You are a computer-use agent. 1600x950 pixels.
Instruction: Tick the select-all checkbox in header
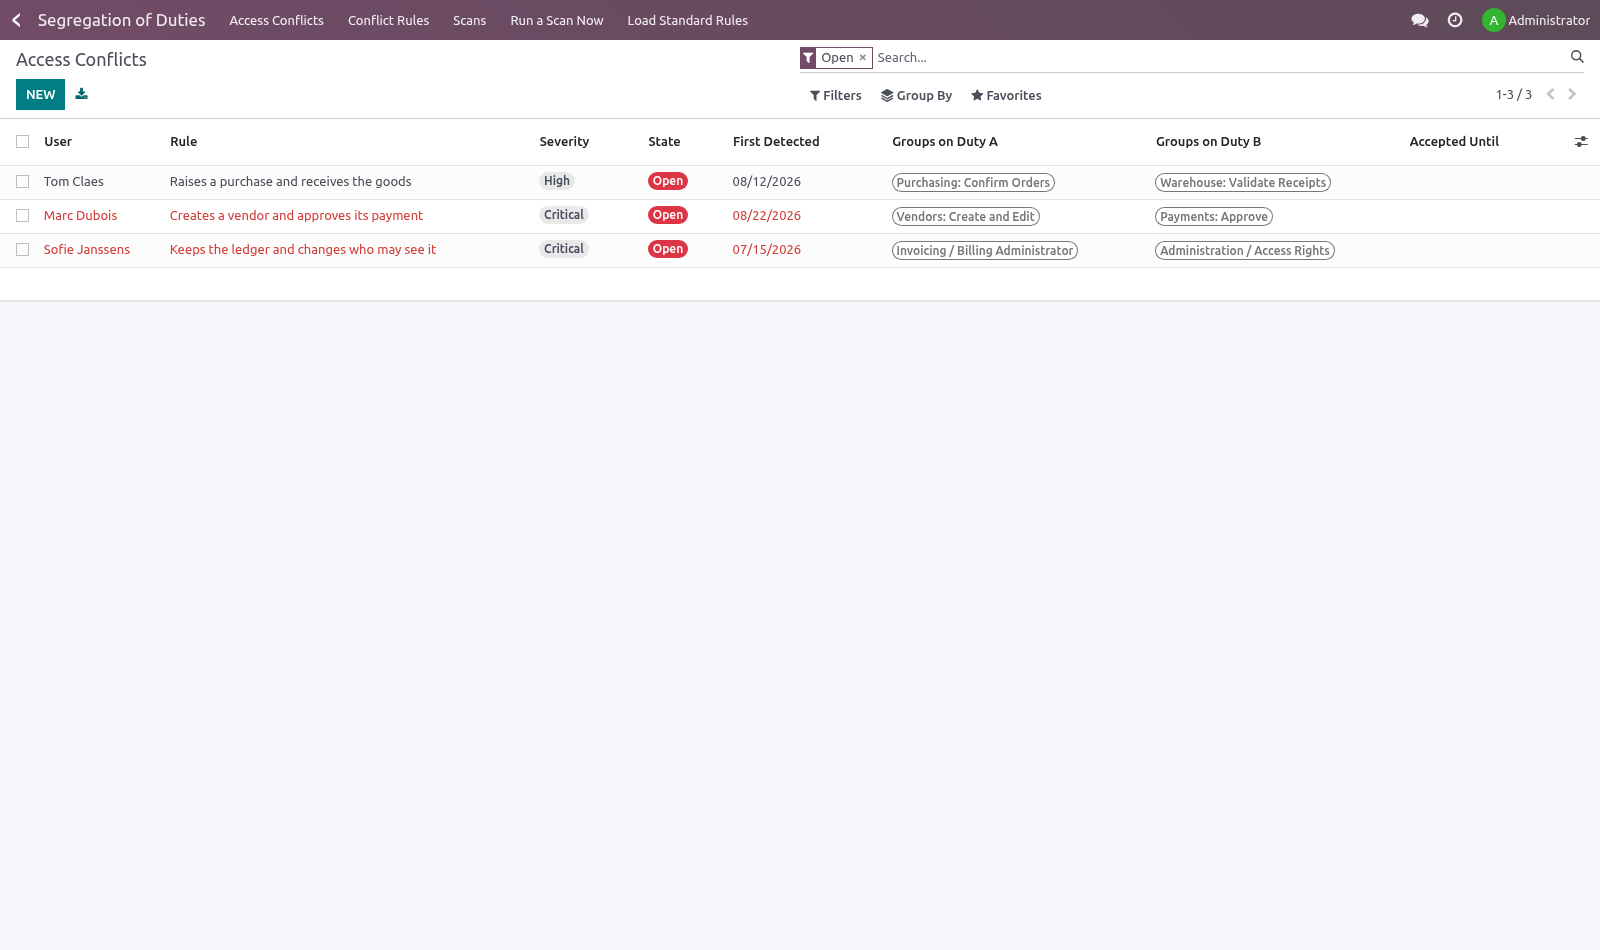pos(22,142)
